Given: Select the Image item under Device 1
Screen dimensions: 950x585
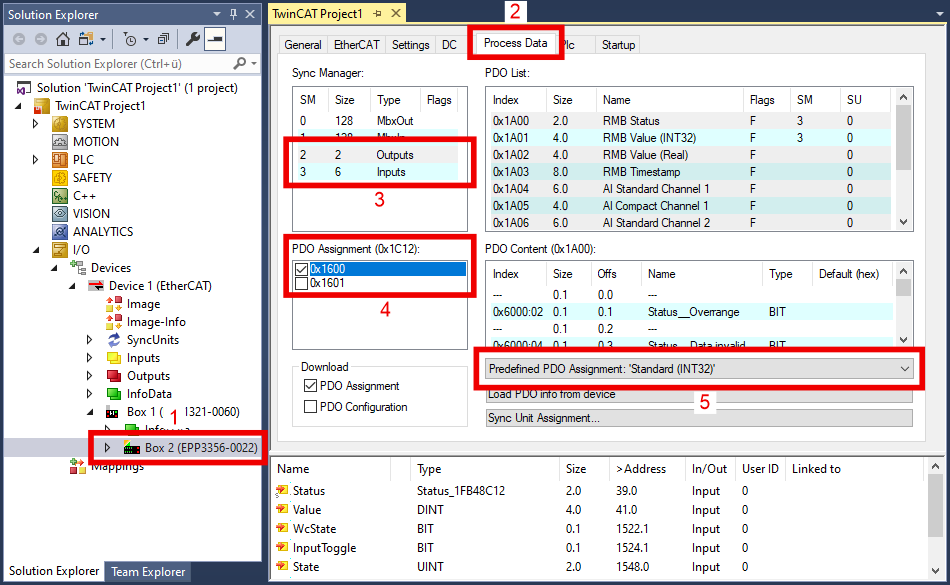Looking at the screenshot, I should click(143, 303).
